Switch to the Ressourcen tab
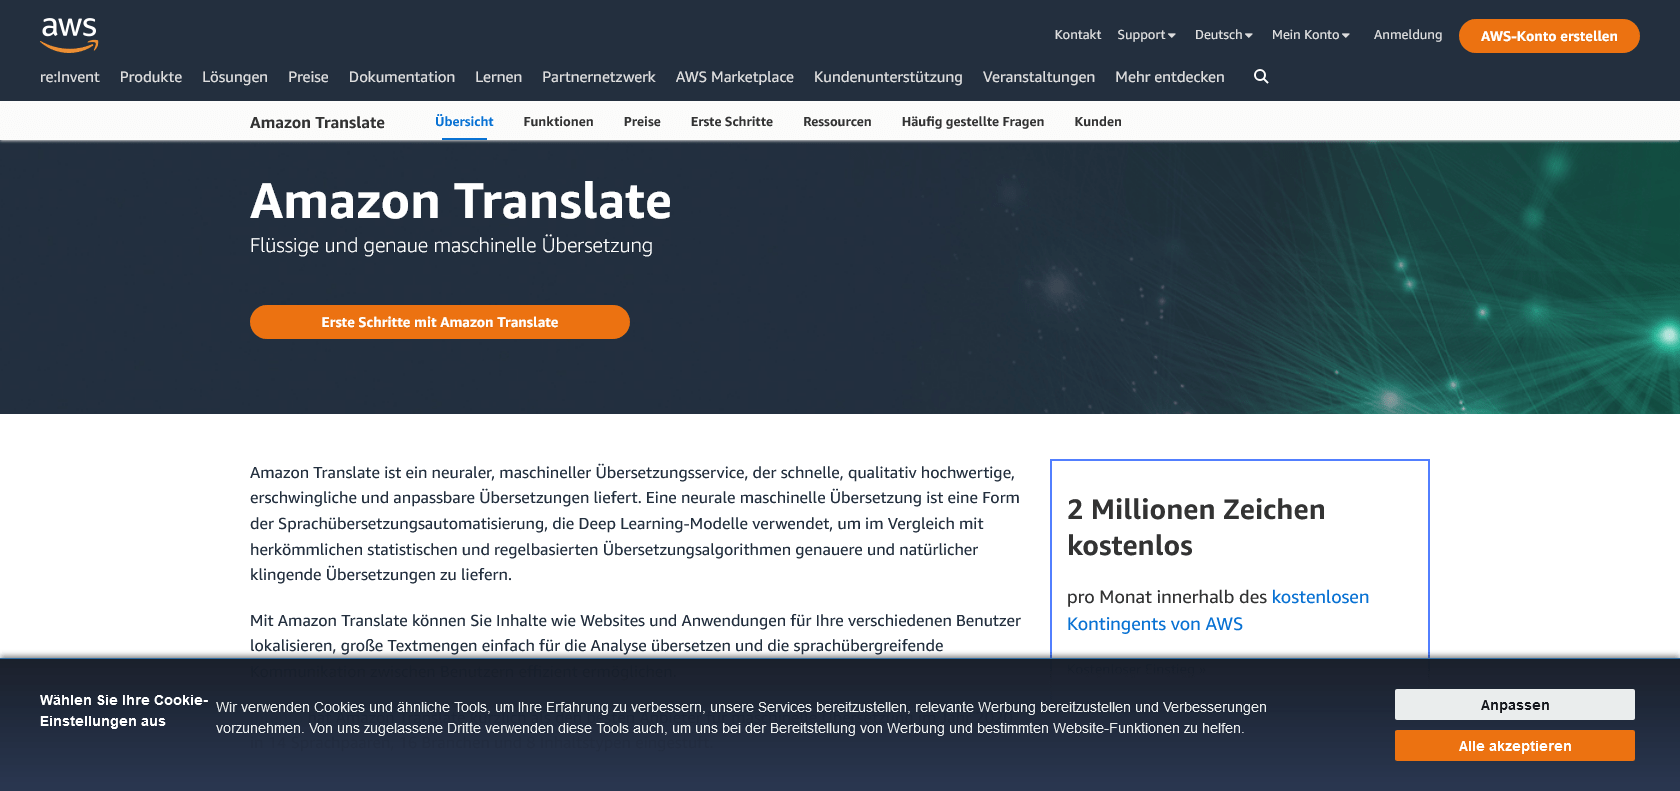 tap(837, 122)
